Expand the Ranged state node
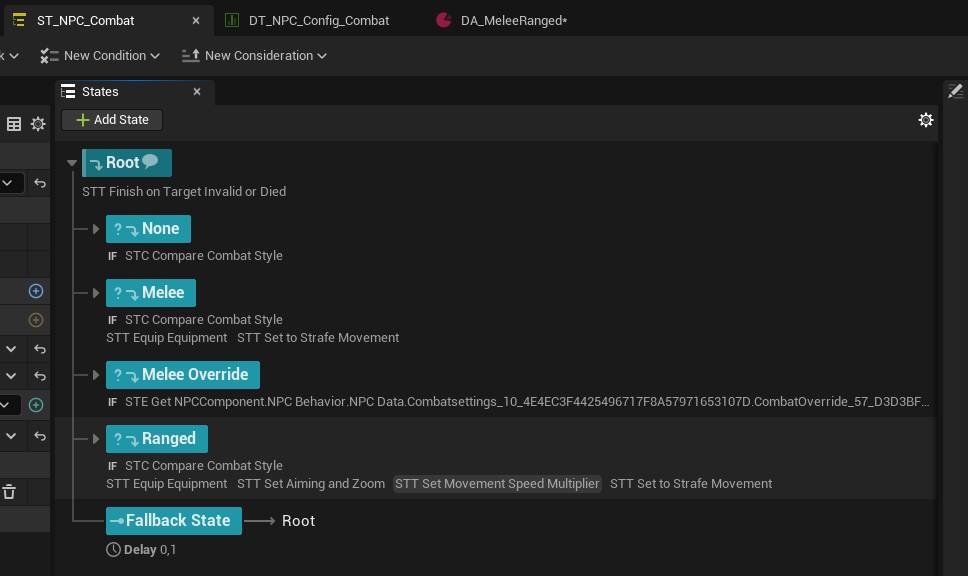This screenshot has width=968, height=576. pyautogui.click(x=96, y=439)
